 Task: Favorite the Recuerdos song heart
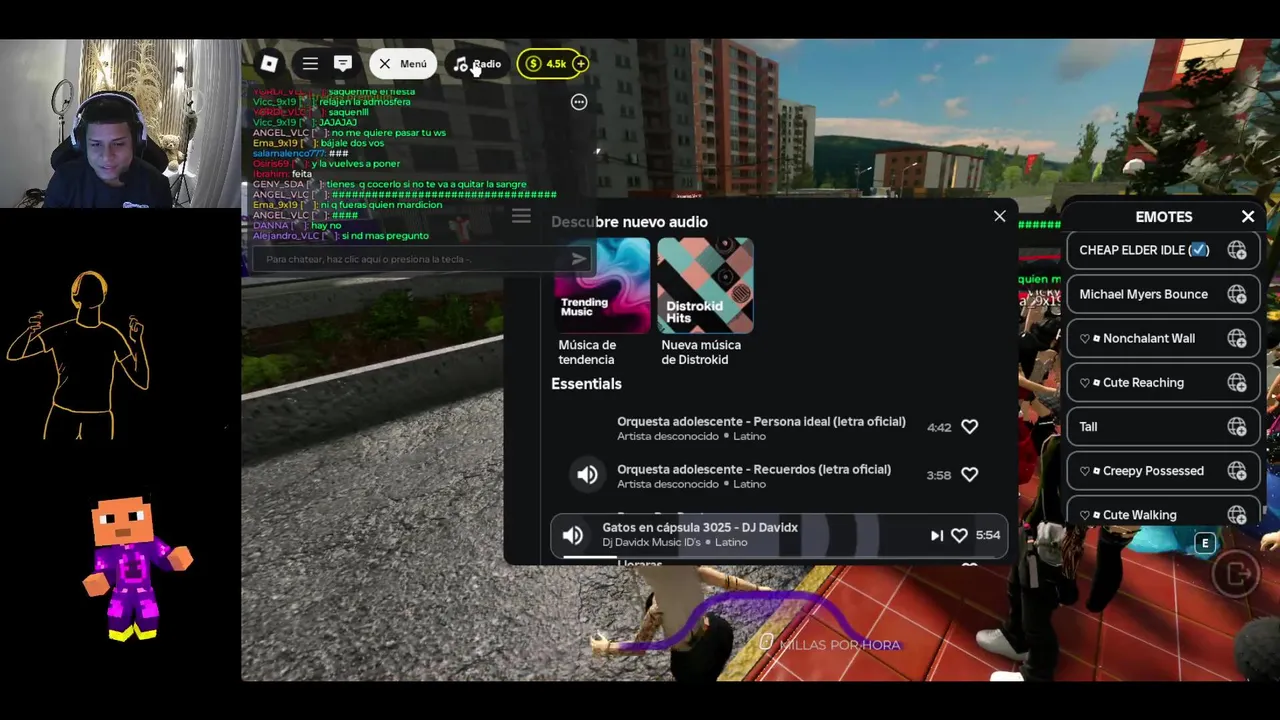pos(969,475)
